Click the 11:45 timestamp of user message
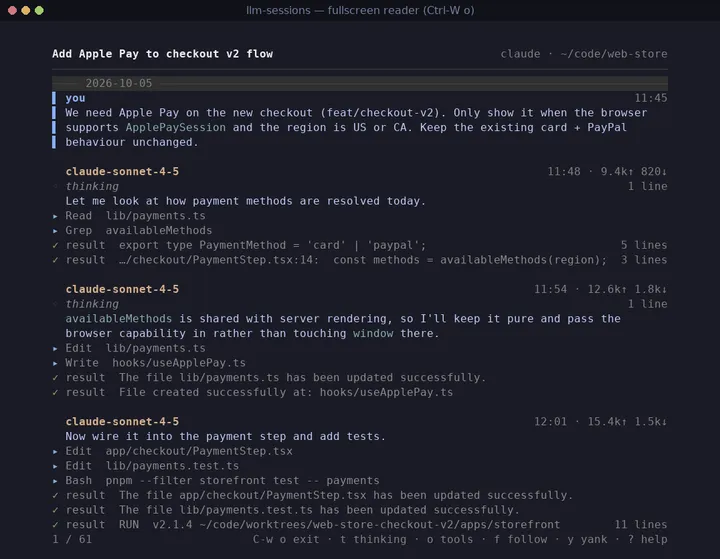The height and width of the screenshot is (559, 720). pyautogui.click(x=651, y=98)
